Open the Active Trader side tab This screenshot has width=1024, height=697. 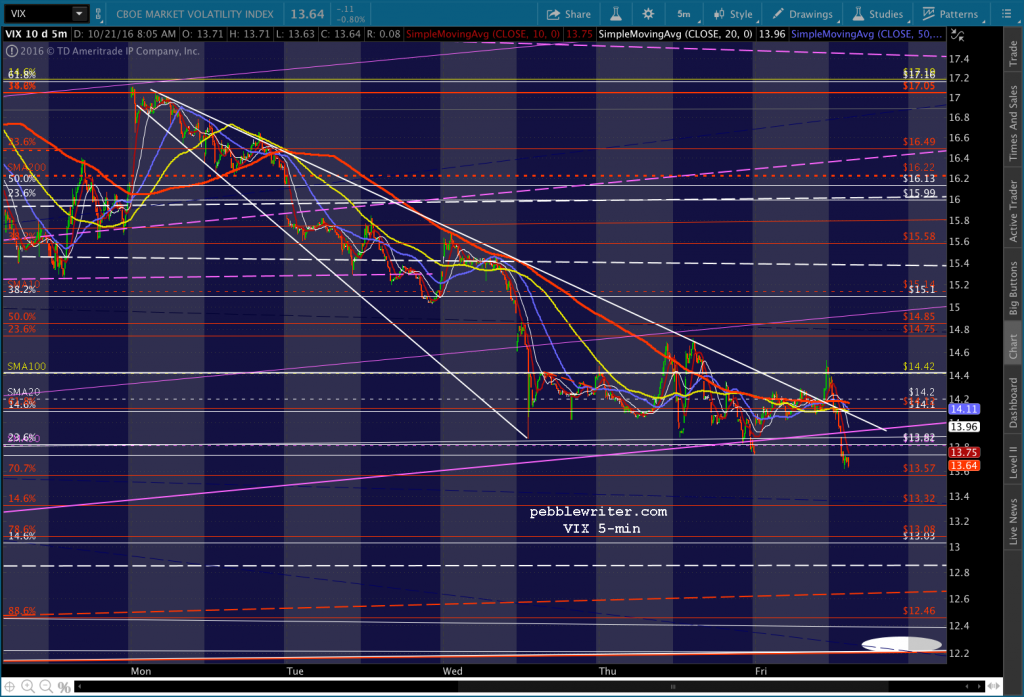click(1013, 211)
